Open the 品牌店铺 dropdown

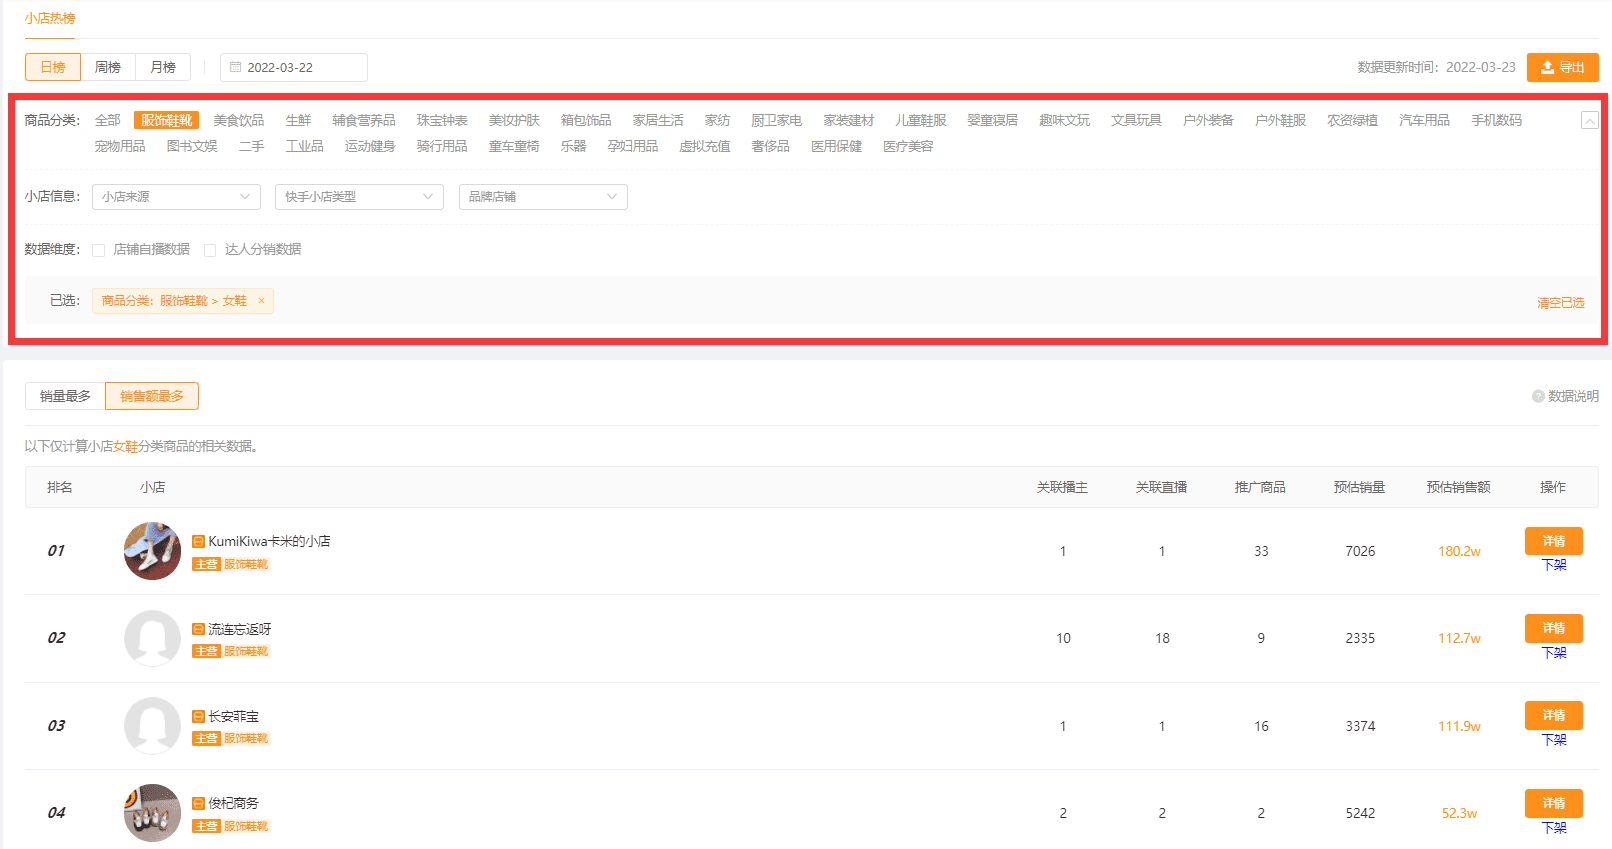pyautogui.click(x=543, y=197)
